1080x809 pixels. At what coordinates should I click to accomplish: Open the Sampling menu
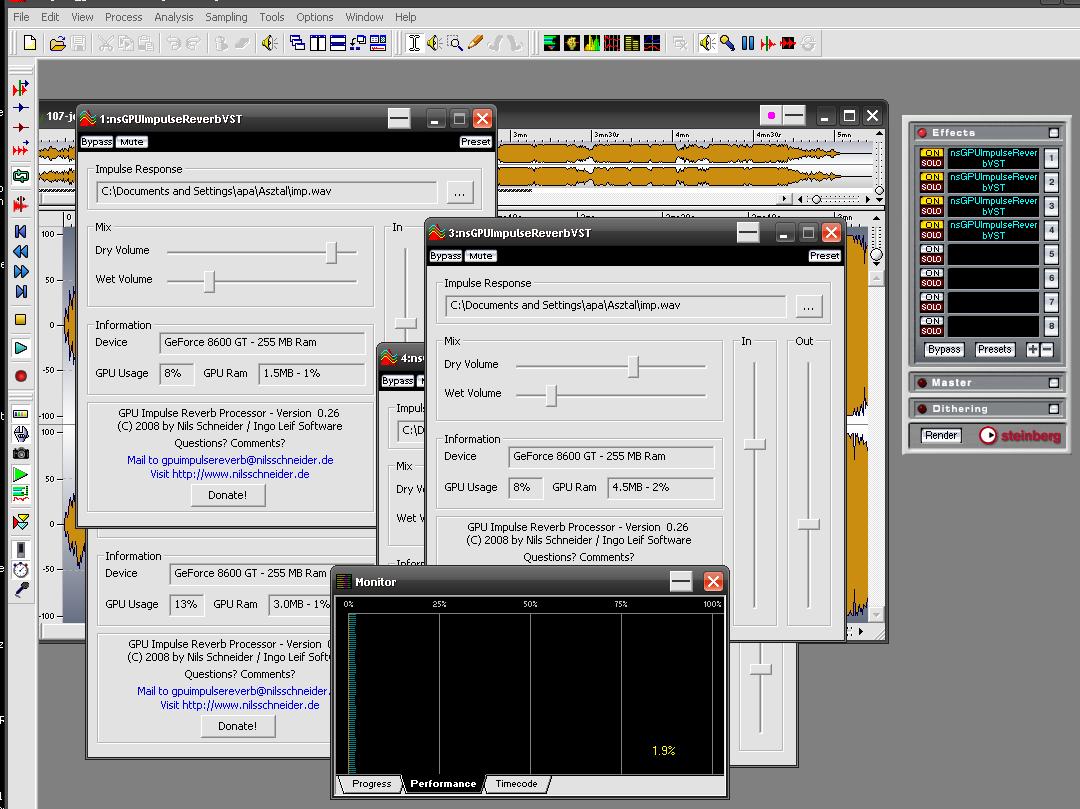coord(226,17)
